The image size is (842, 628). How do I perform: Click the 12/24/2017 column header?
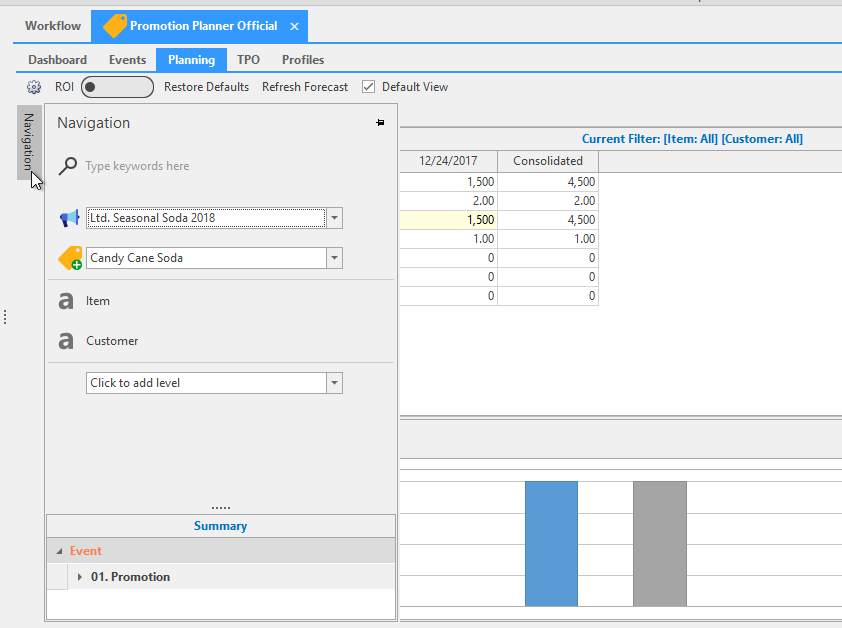click(x=448, y=161)
